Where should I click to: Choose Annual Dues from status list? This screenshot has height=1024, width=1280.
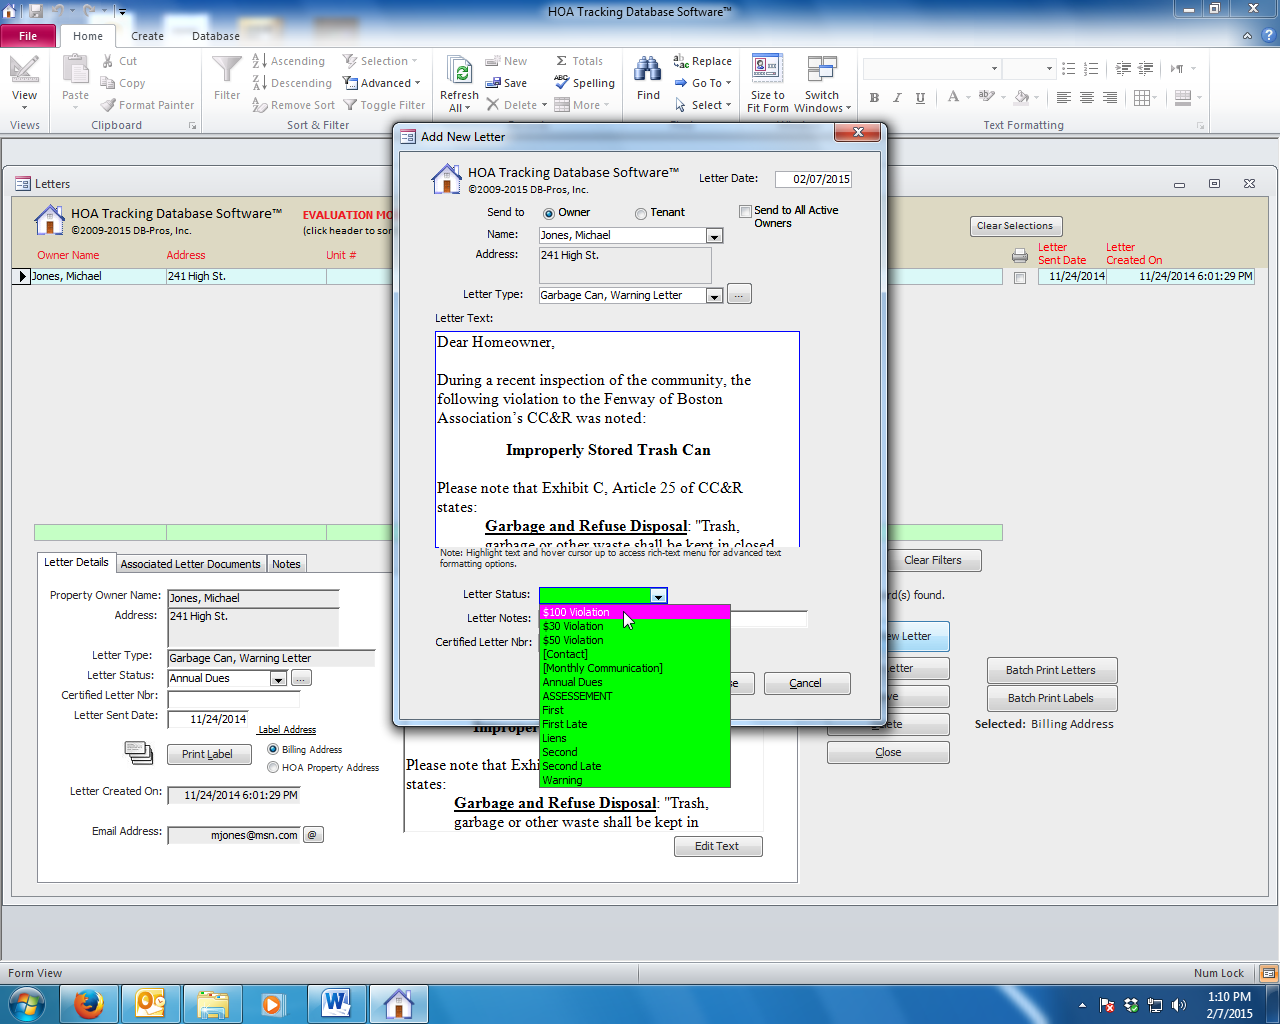(573, 682)
